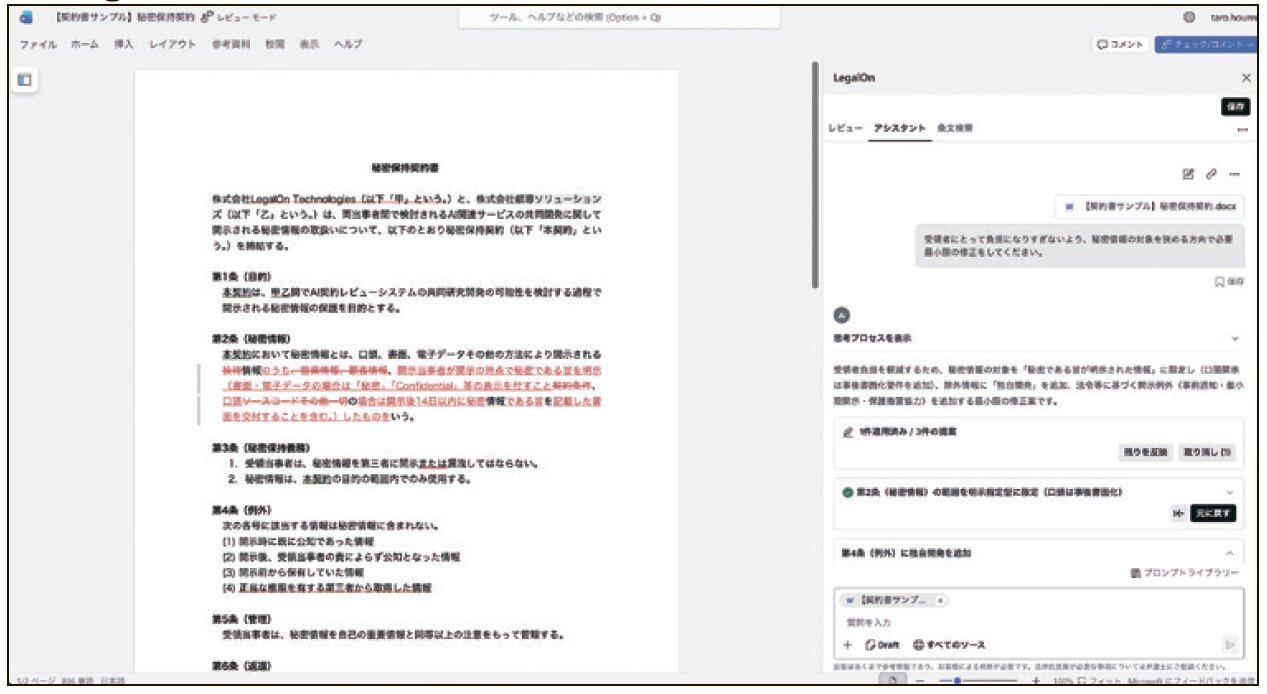Open the ヘルプ ribbon tab
This screenshot has height=694, width=1267.
(x=347, y=45)
